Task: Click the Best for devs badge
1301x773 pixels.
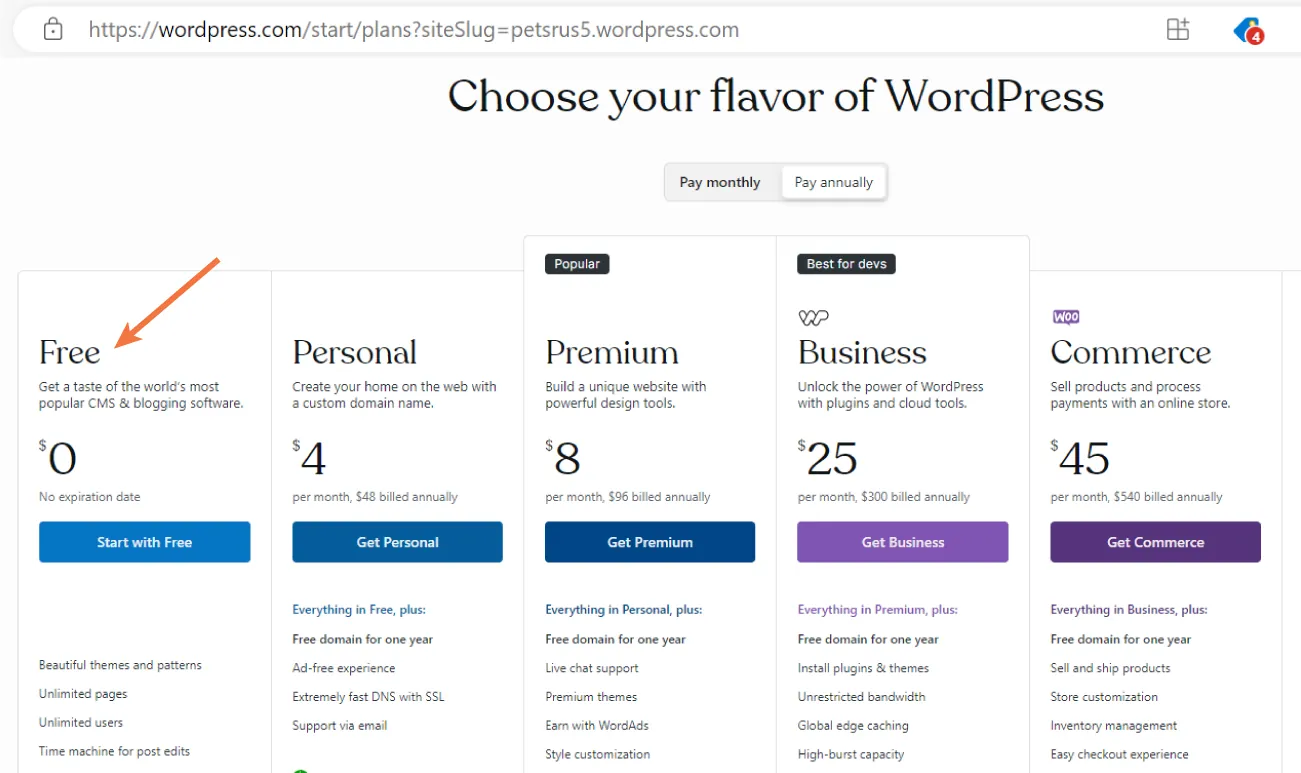Action: click(846, 263)
